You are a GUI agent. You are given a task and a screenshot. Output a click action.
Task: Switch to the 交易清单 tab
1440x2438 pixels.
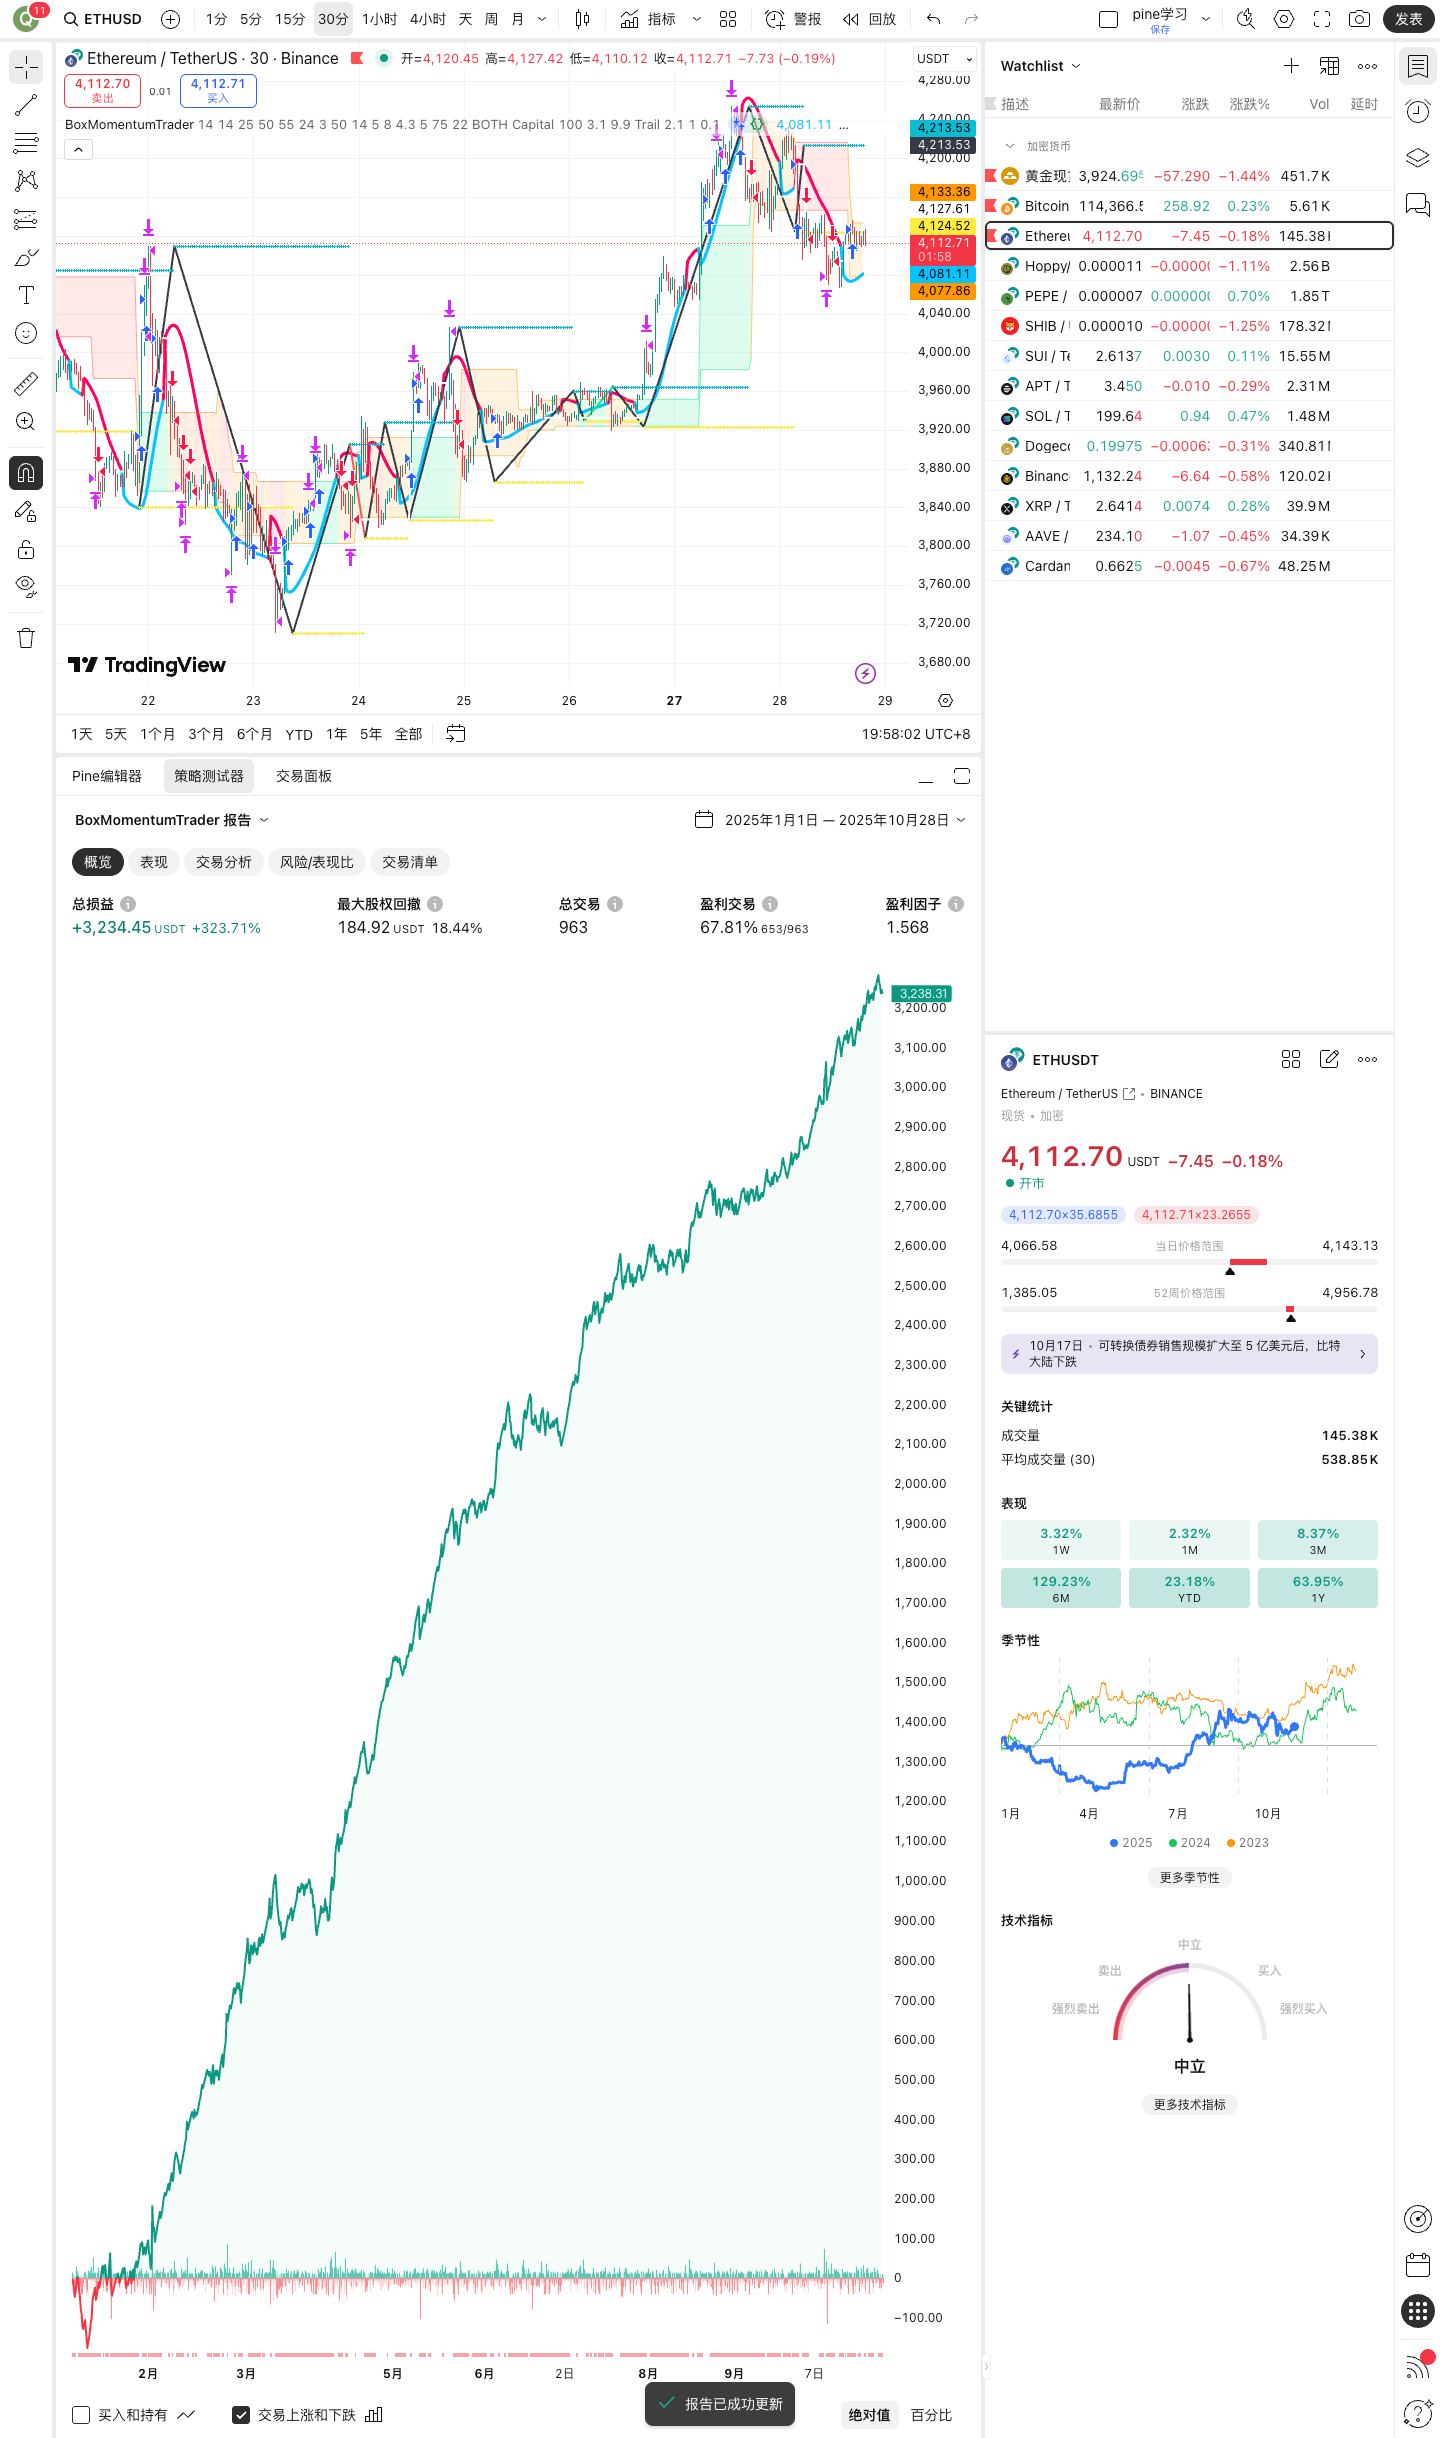point(409,862)
